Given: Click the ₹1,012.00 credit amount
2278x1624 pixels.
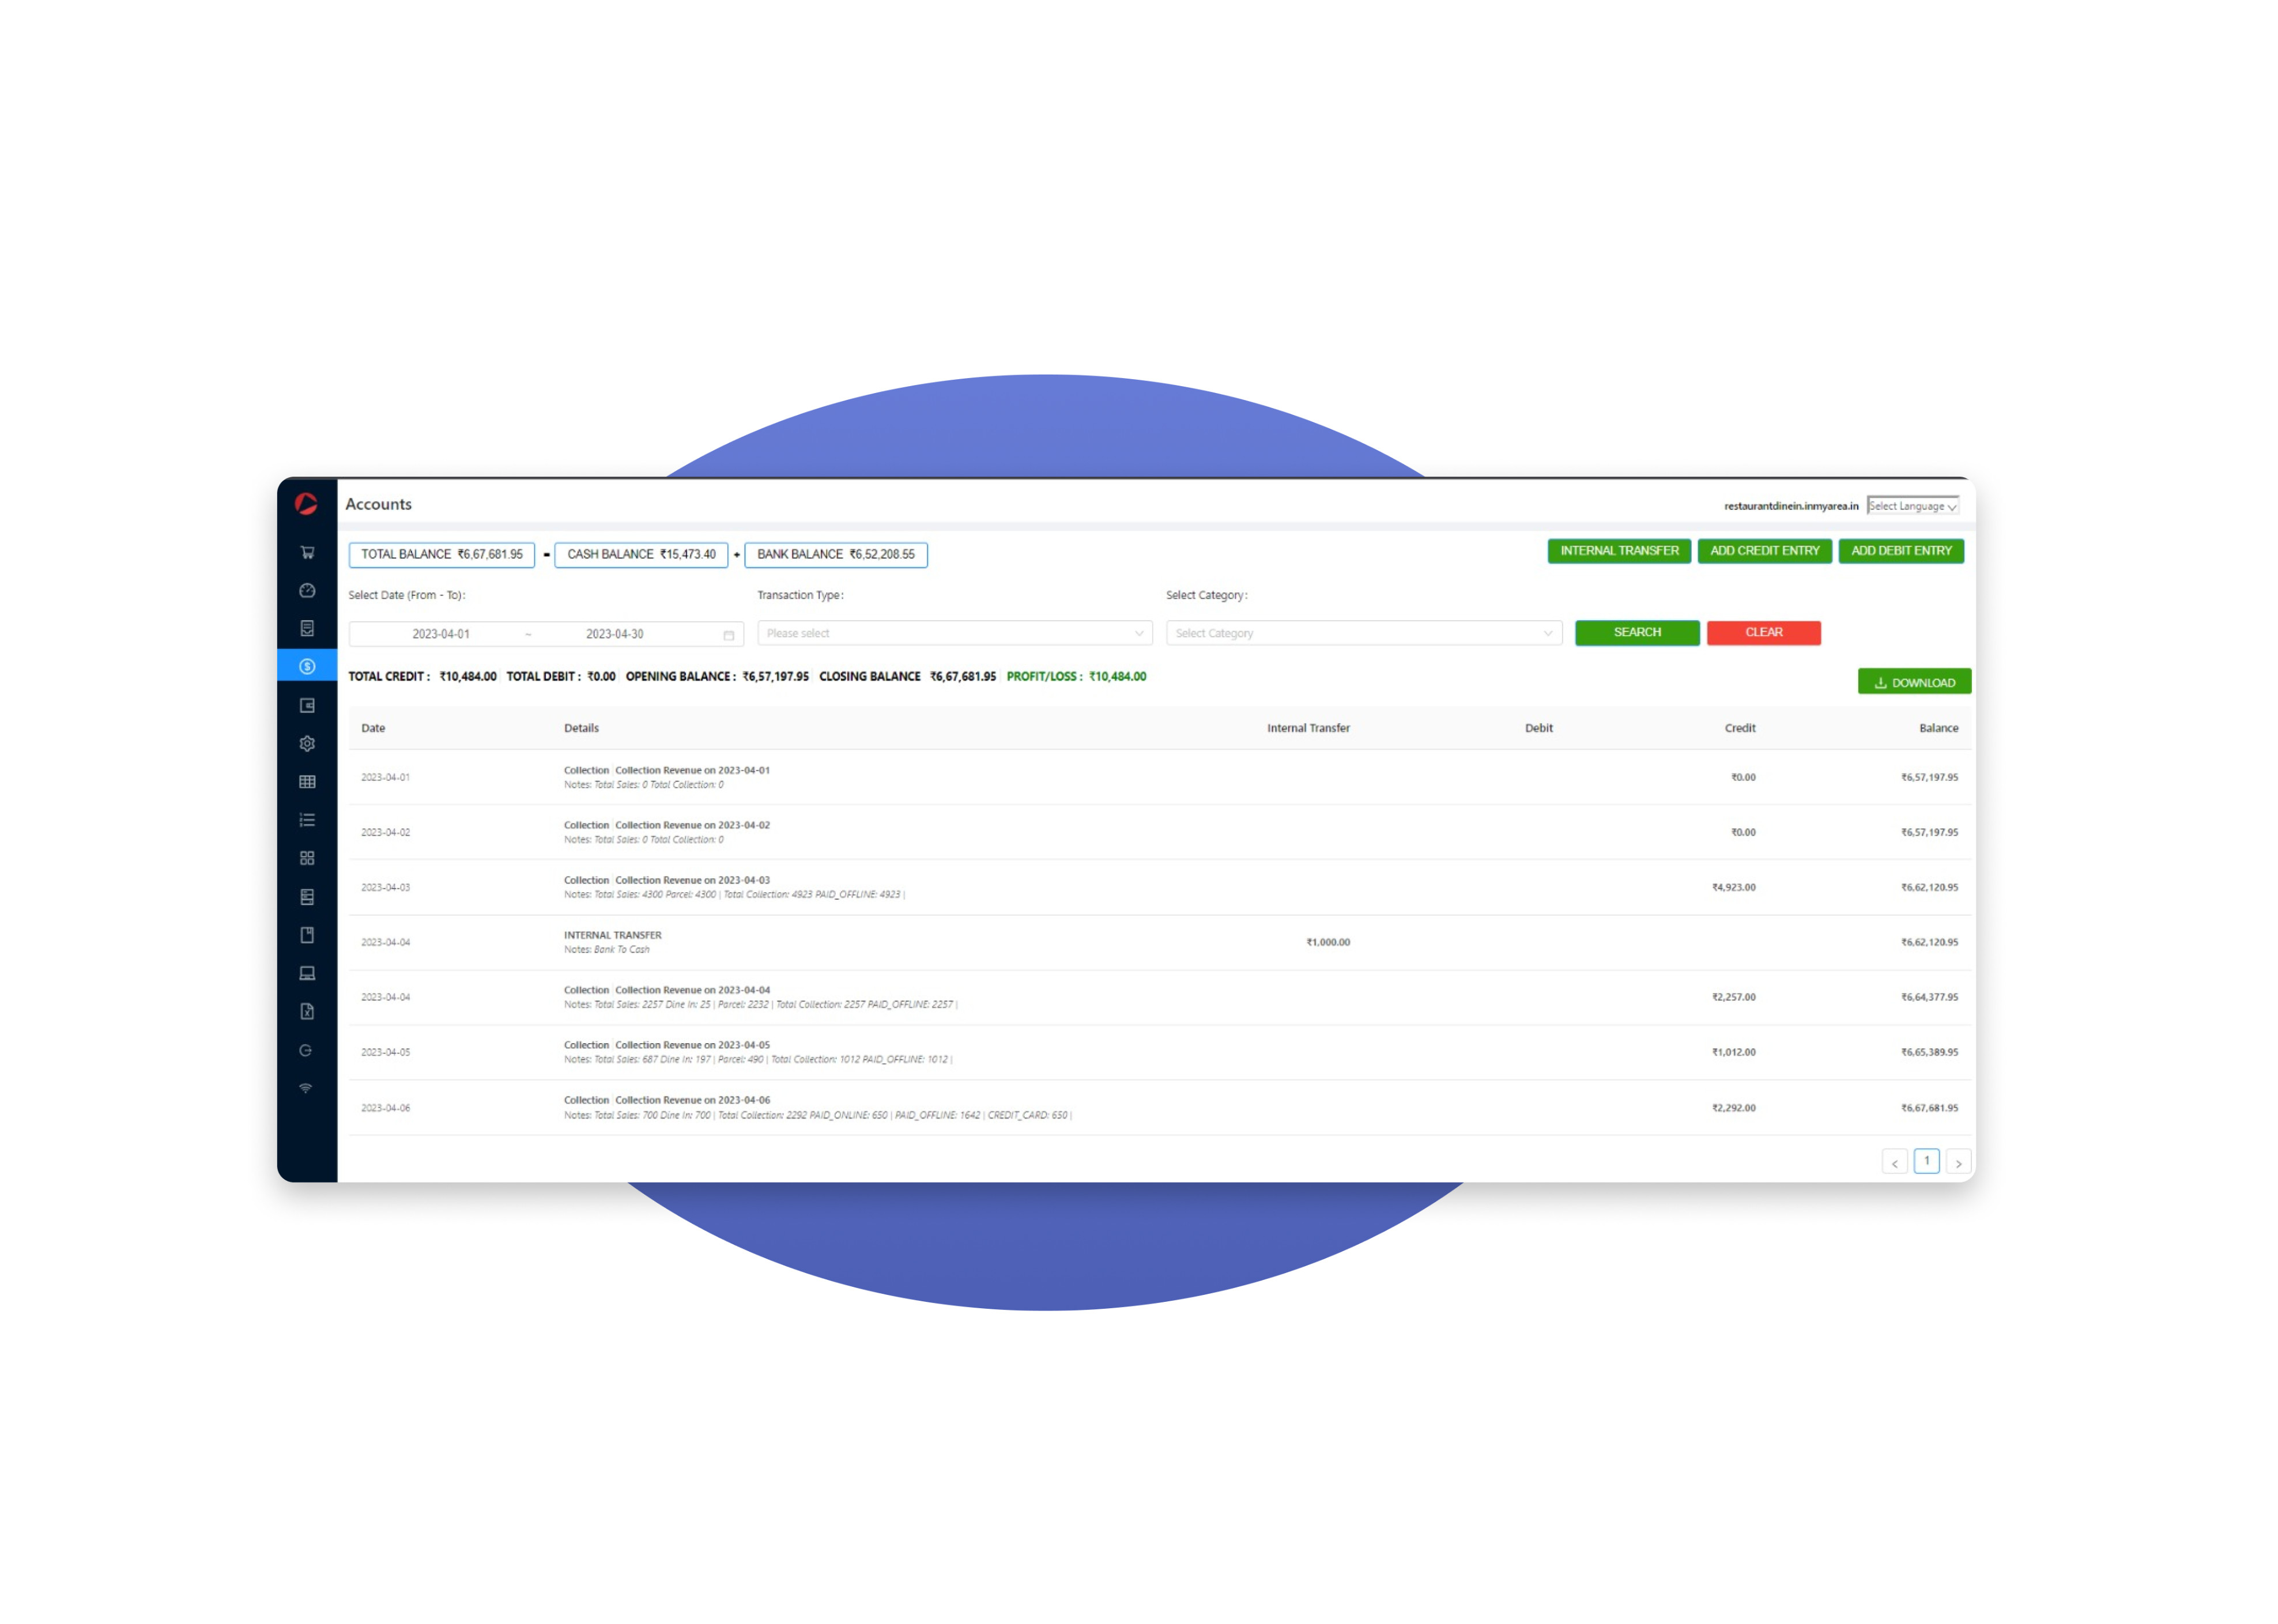Looking at the screenshot, I should coord(1733,1052).
